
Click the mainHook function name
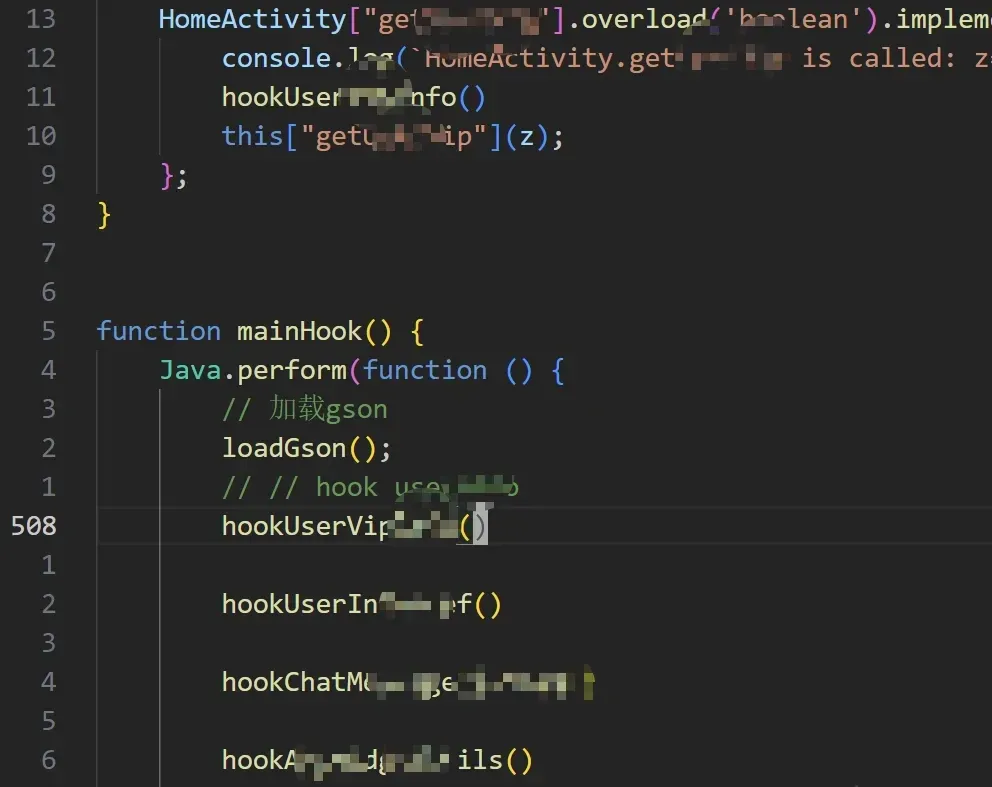coord(299,331)
